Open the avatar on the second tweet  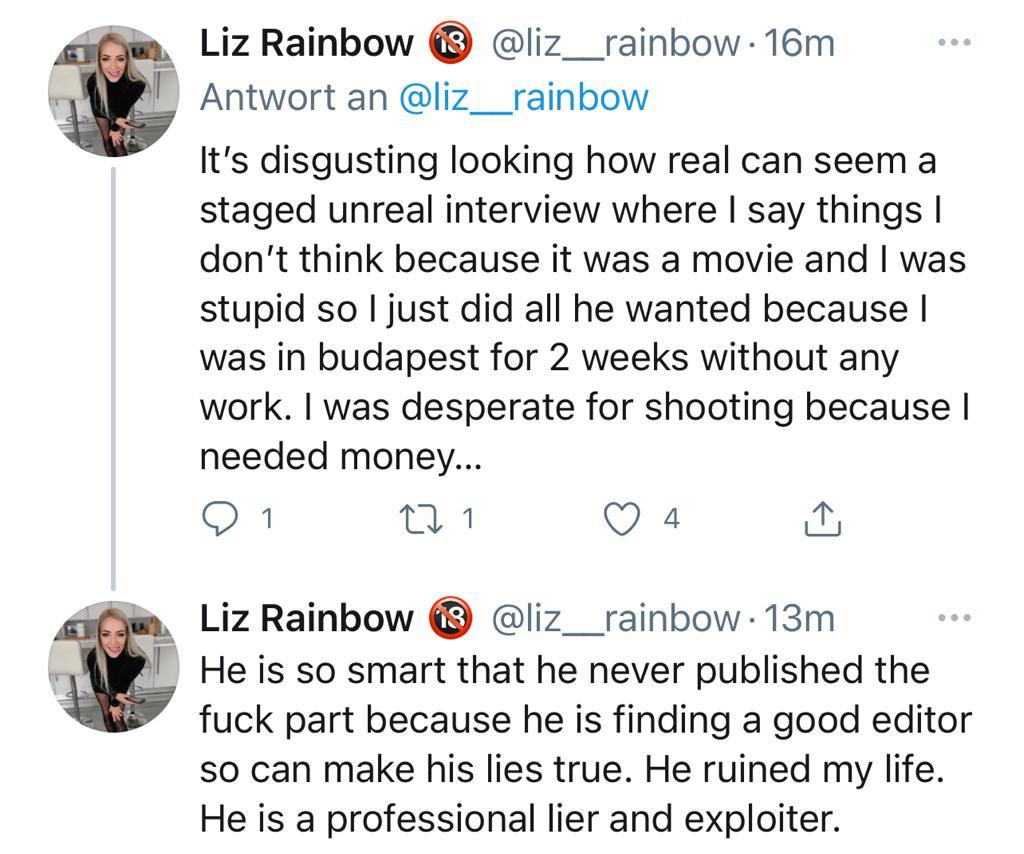[x=113, y=666]
